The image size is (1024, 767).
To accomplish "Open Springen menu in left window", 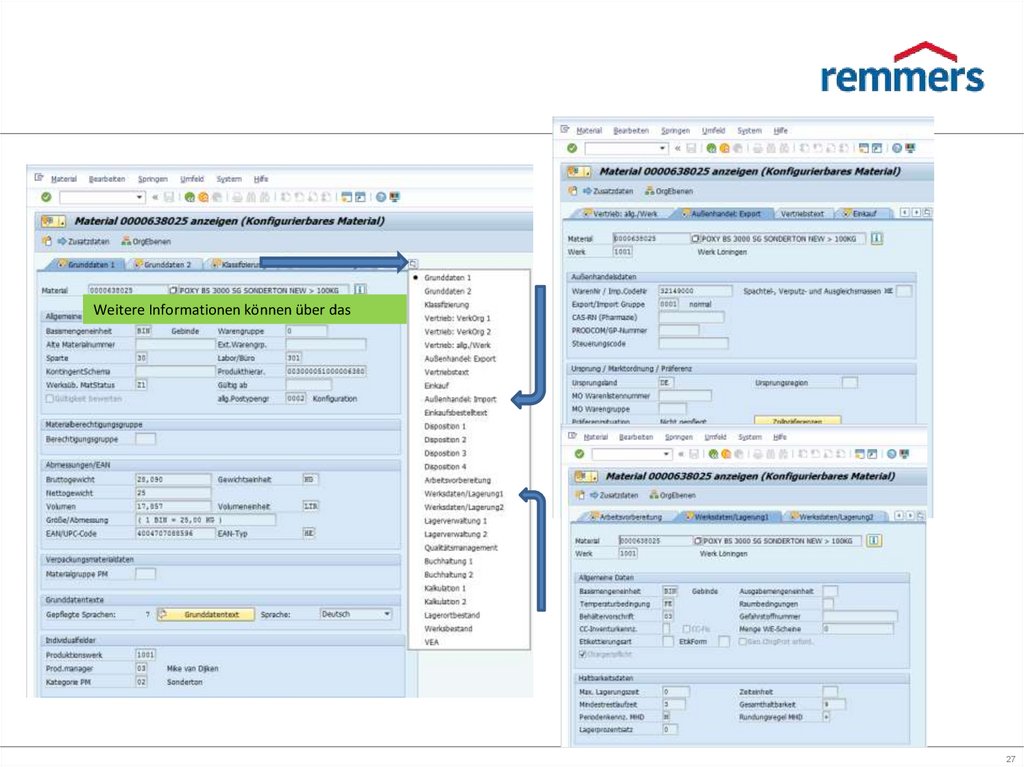I will [152, 178].
